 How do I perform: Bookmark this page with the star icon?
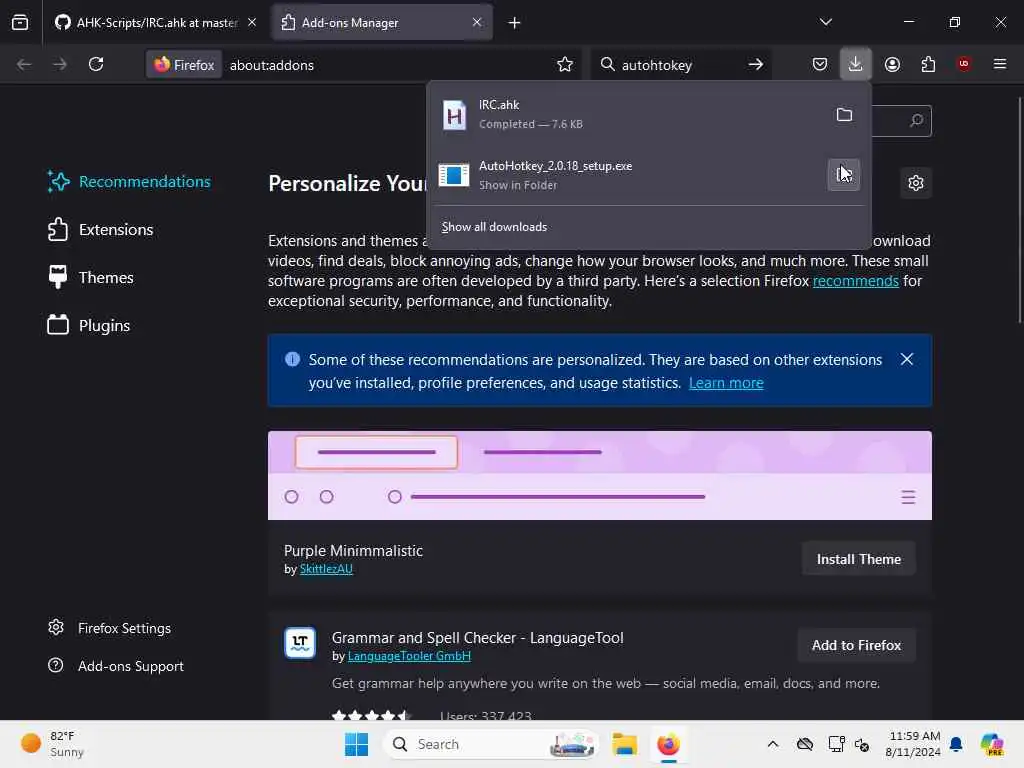(565, 65)
